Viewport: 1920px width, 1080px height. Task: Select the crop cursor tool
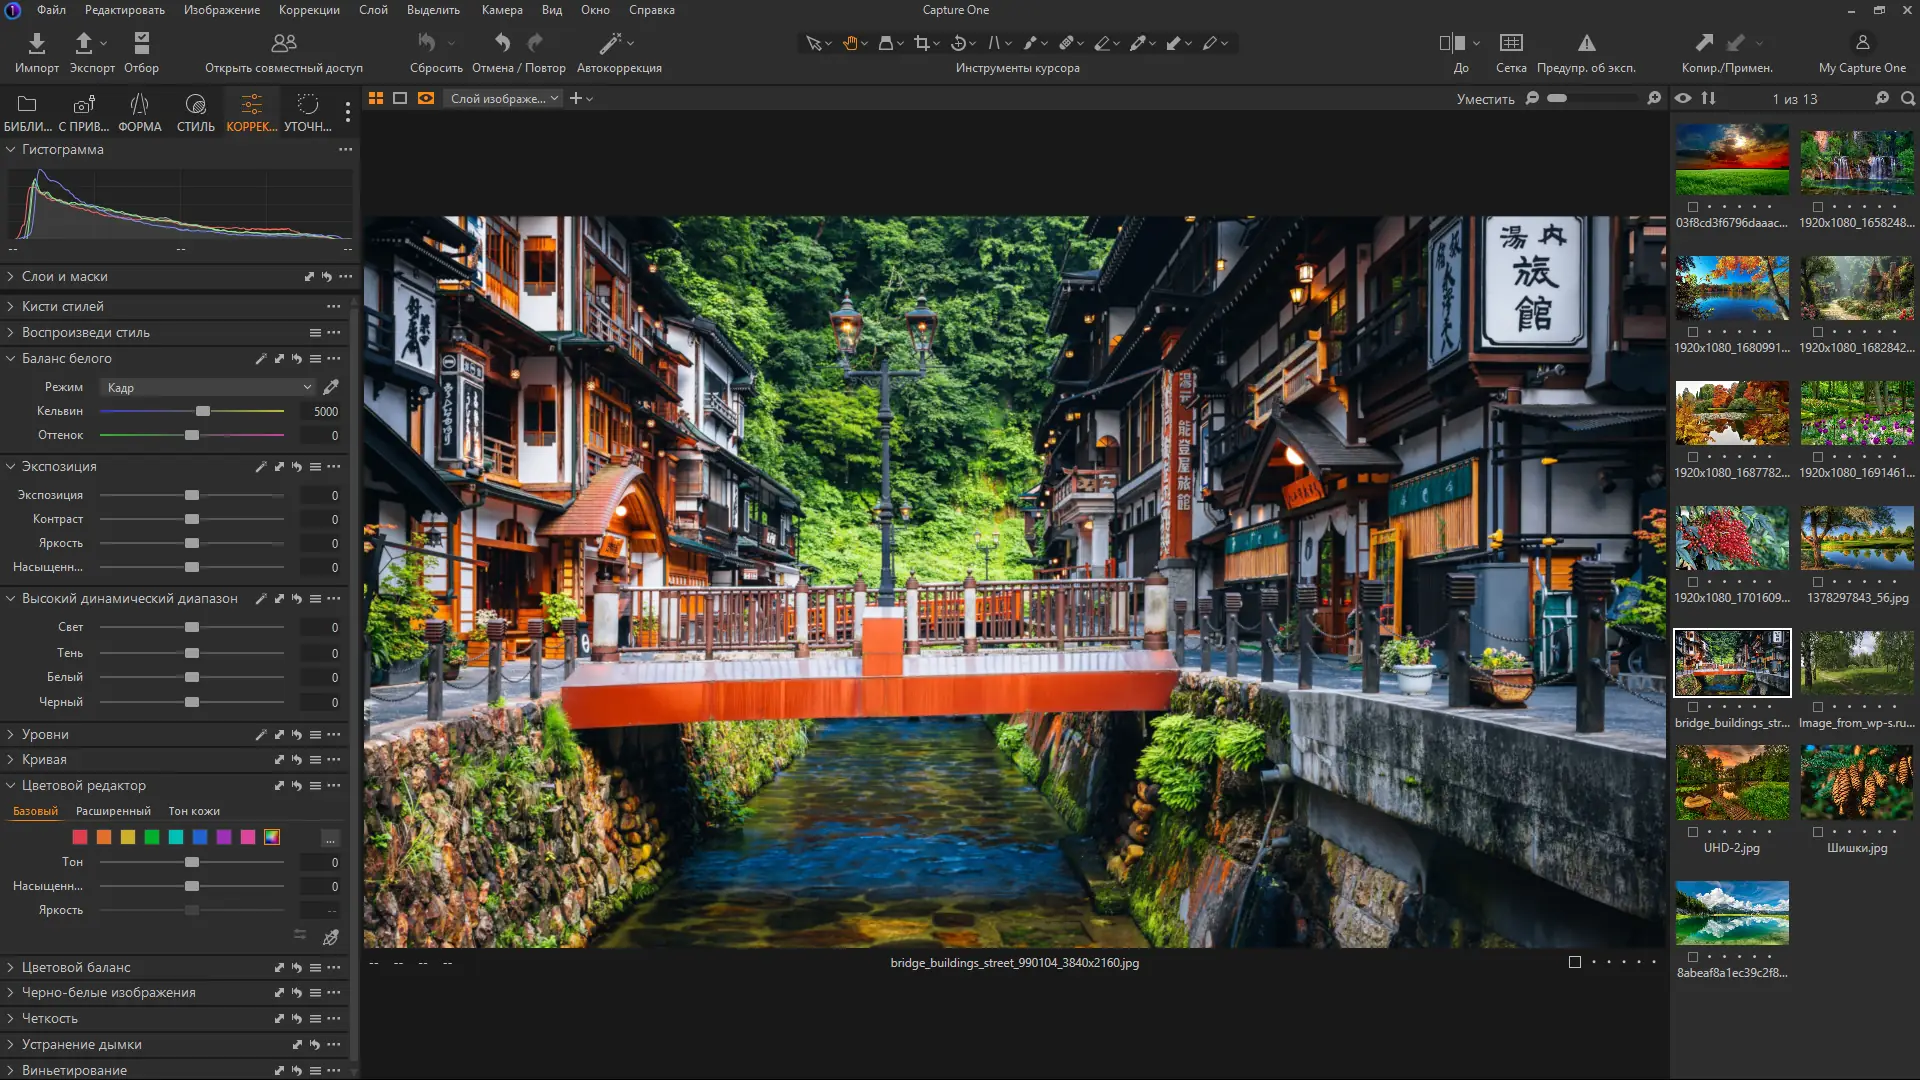[x=921, y=43]
